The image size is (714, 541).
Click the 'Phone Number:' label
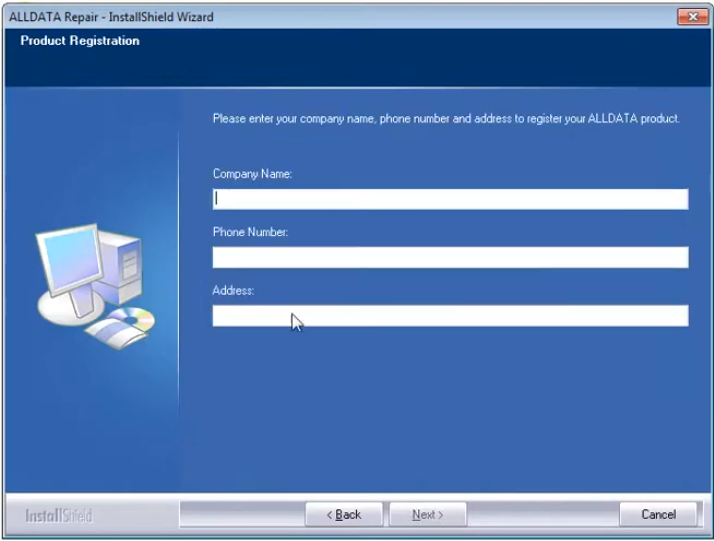click(250, 232)
